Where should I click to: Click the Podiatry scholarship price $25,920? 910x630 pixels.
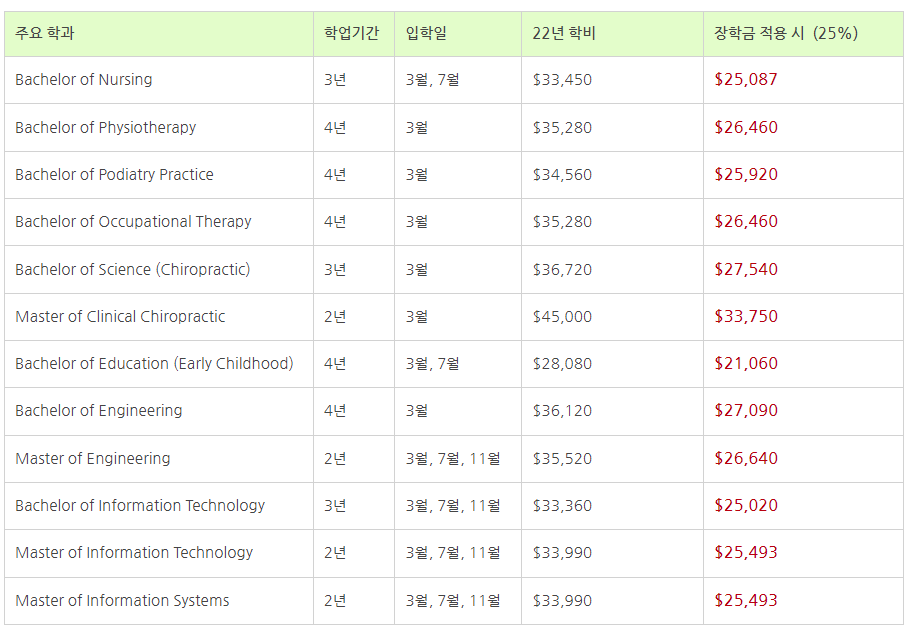(746, 174)
